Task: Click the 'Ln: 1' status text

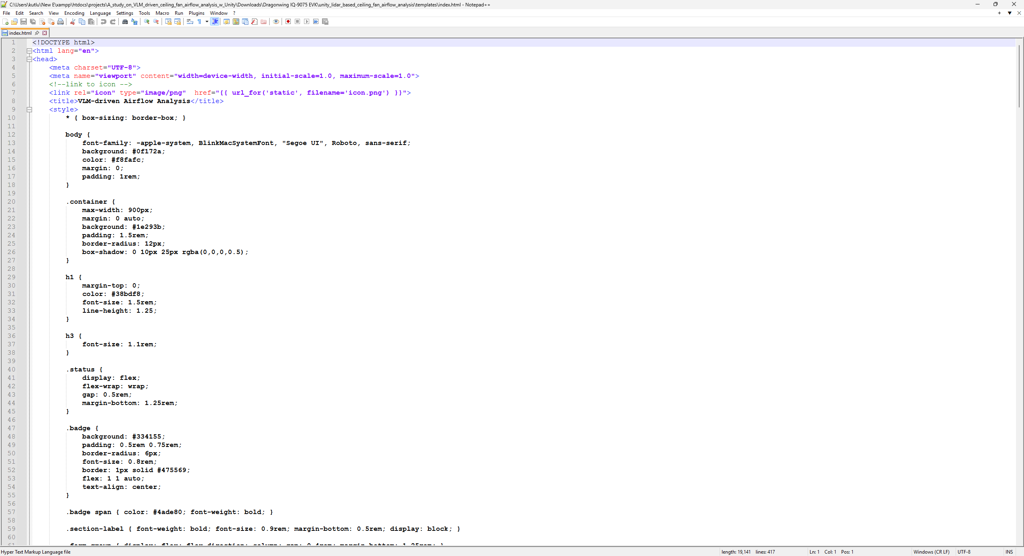Action: click(814, 552)
